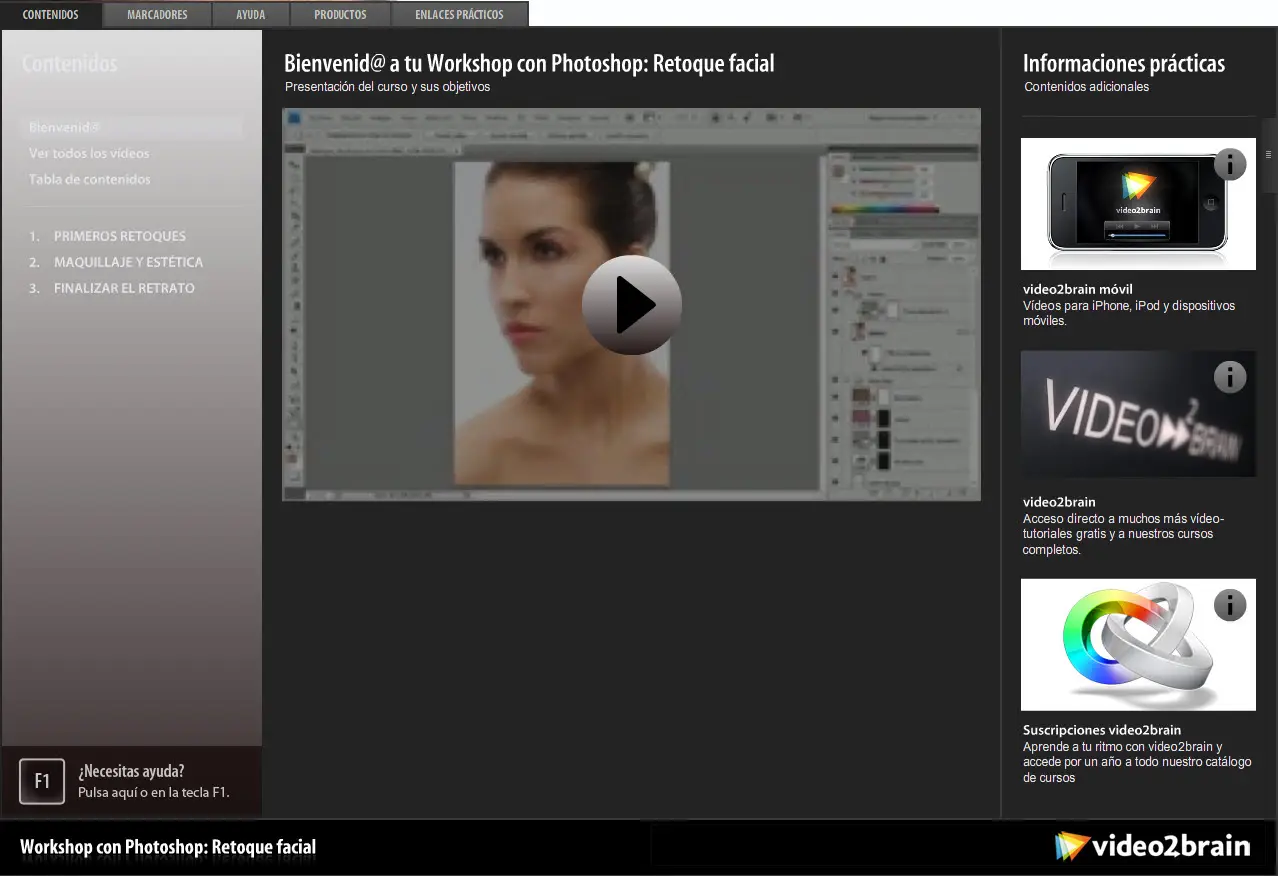Open the colored rings subscription thumbnail
Screen dimensions: 1278x876
[1138, 645]
